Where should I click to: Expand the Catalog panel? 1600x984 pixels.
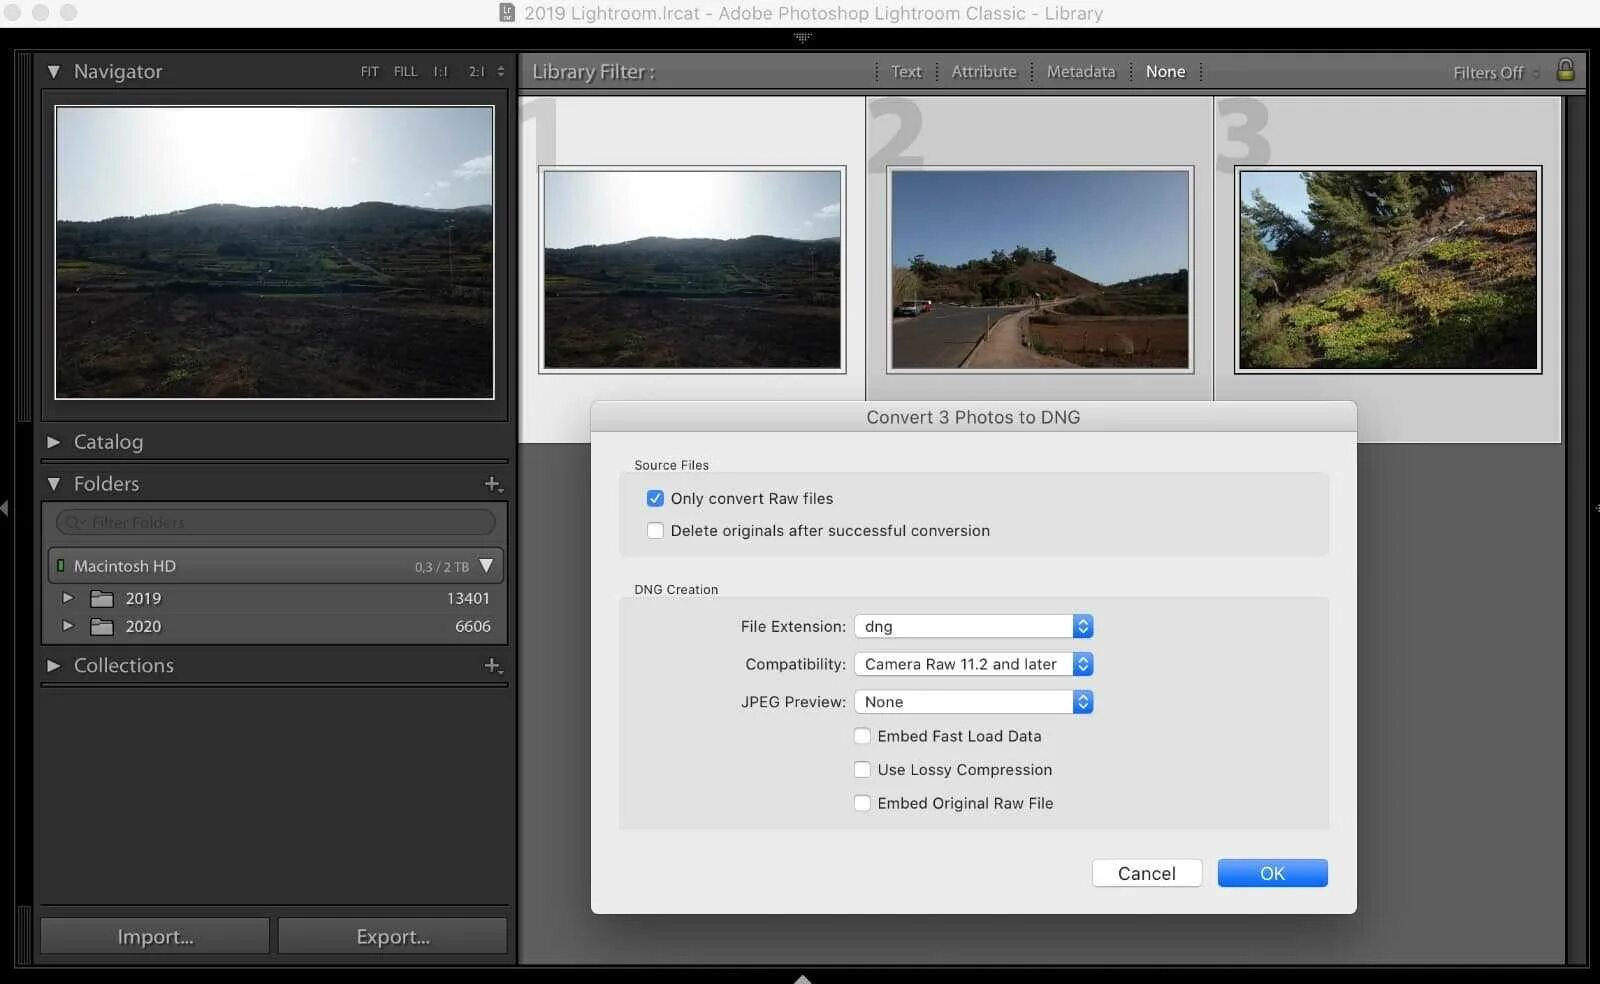click(x=54, y=442)
